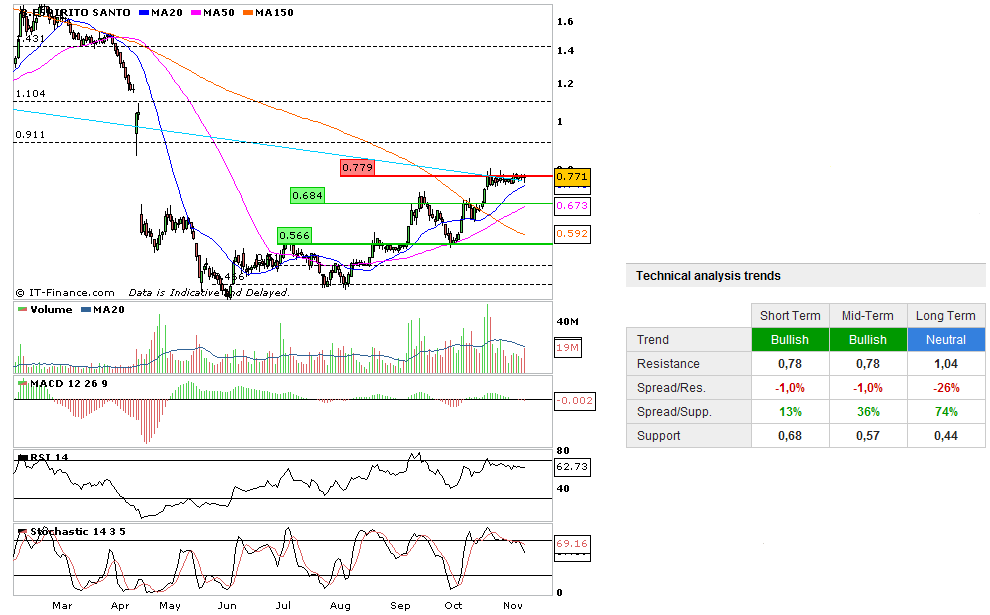Click the Mid-Term 36% spread value
The image size is (990, 615).
pyautogui.click(x=868, y=412)
